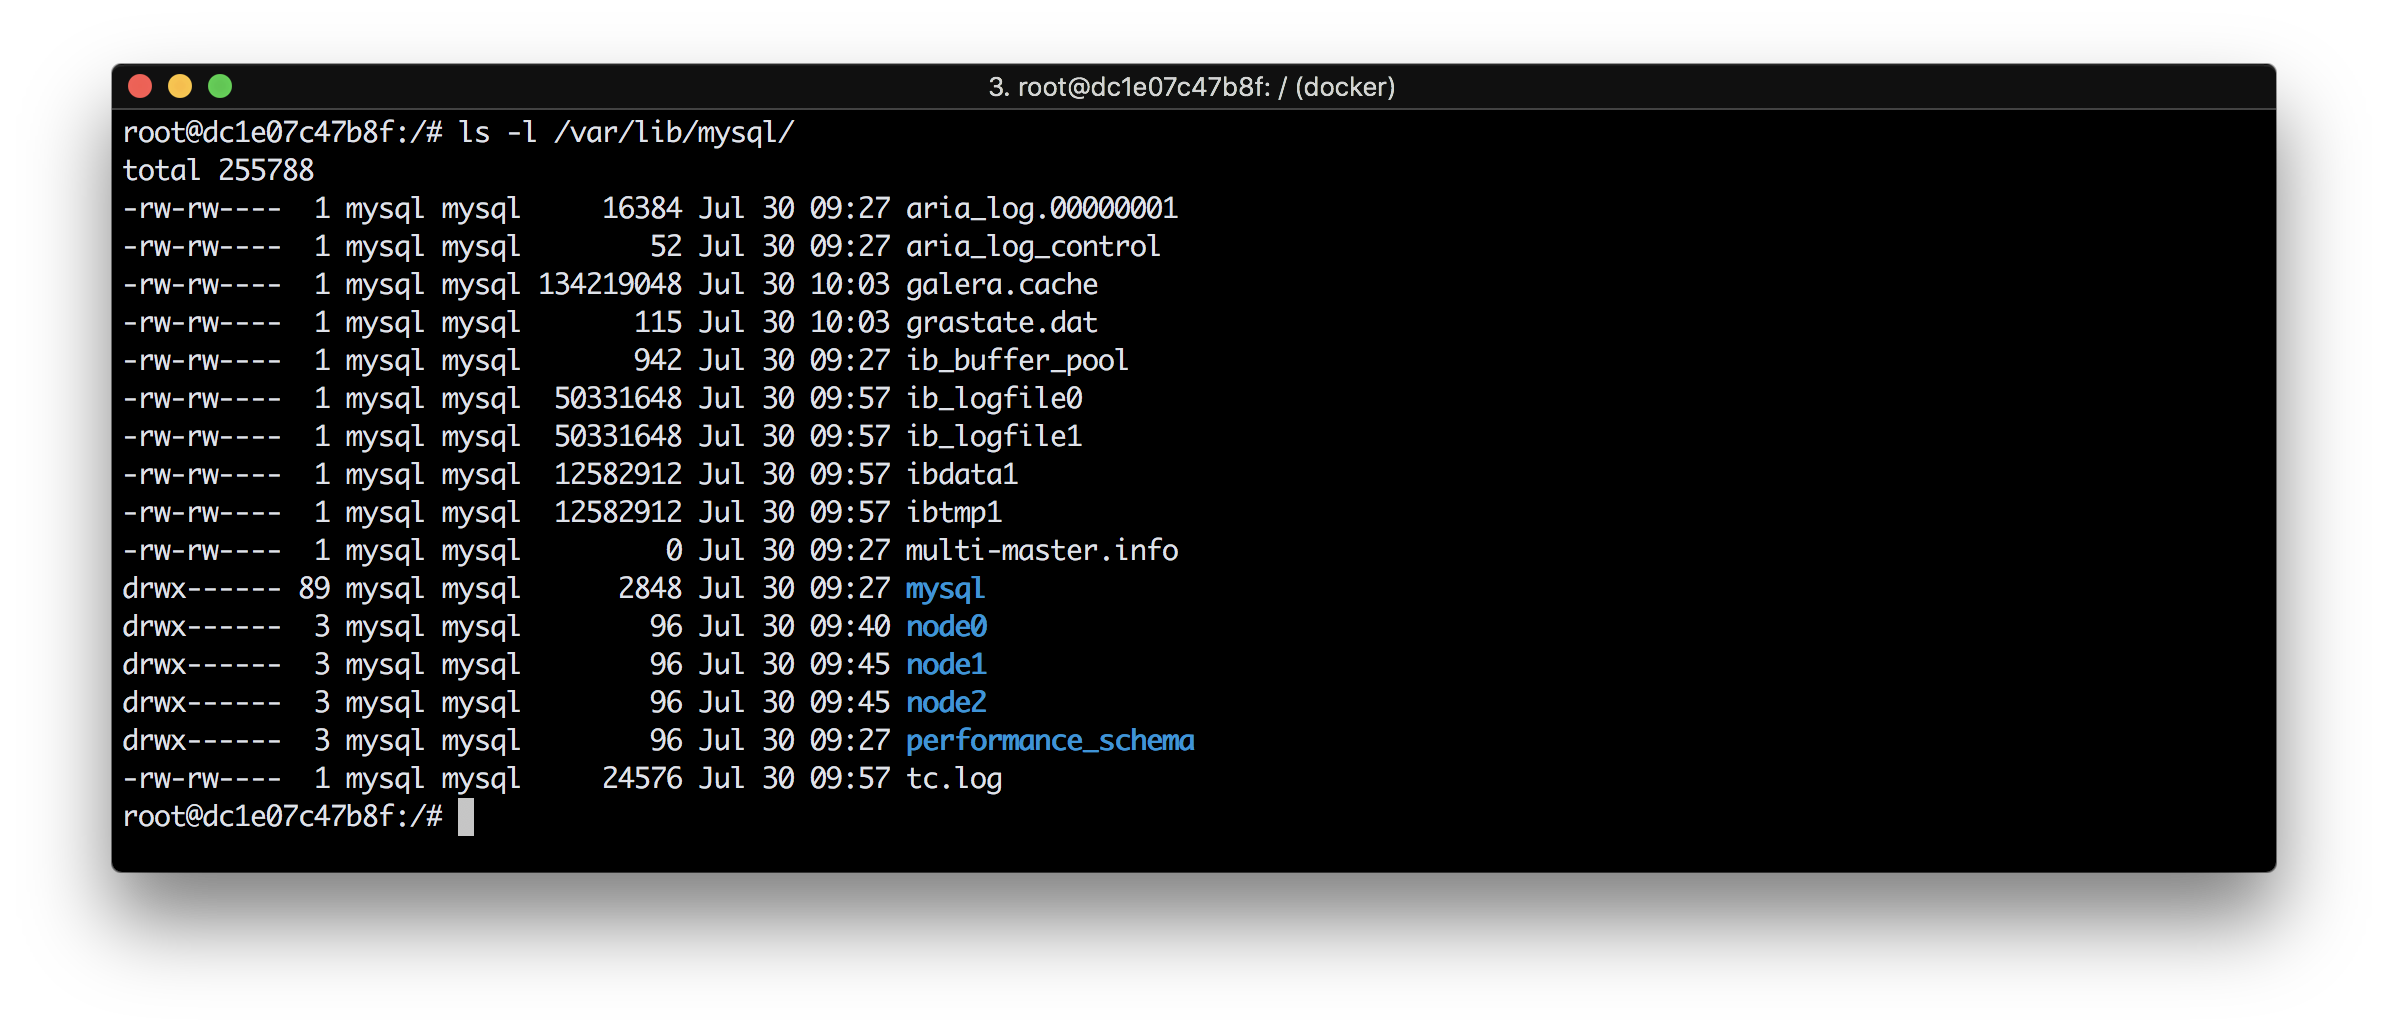This screenshot has width=2388, height=1032.
Task: Select the node2 directory entry
Action: click(x=946, y=702)
